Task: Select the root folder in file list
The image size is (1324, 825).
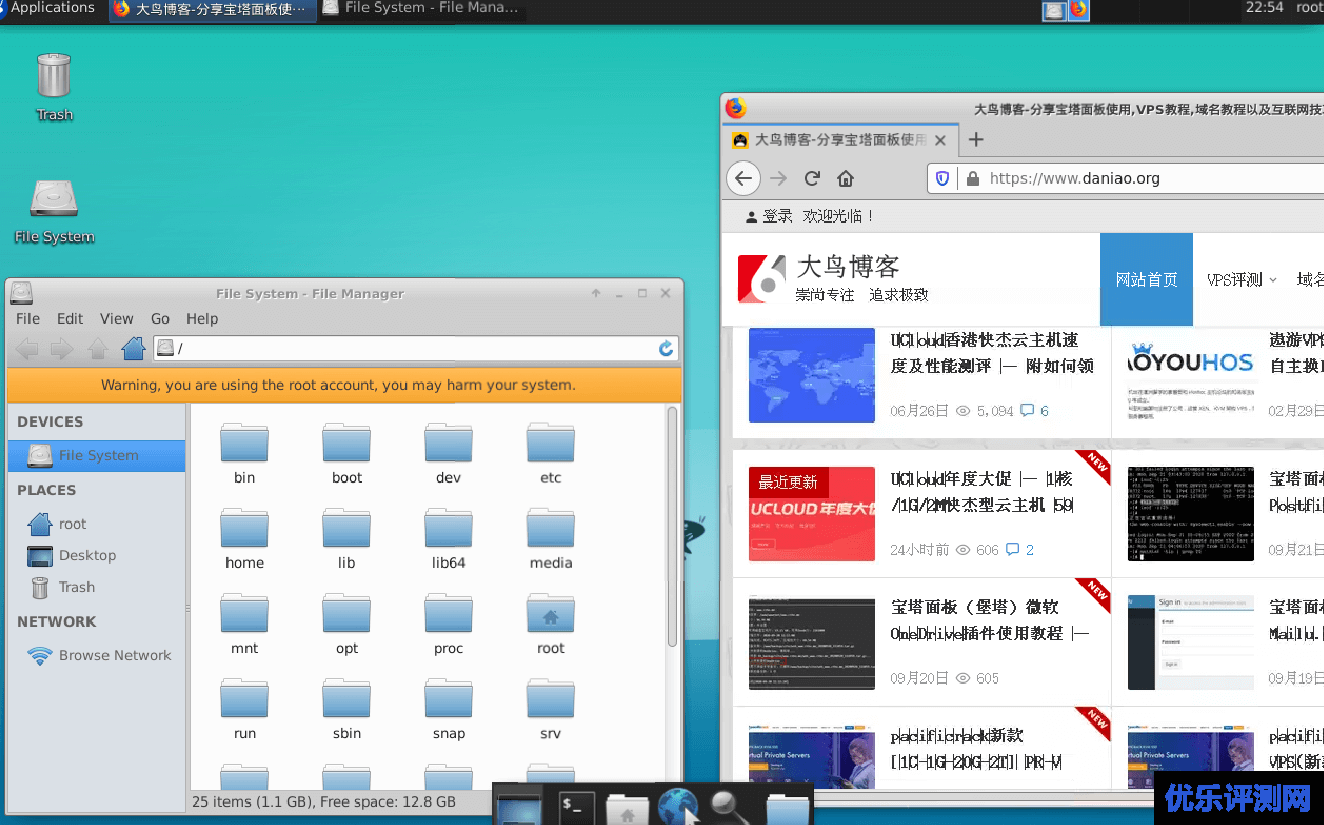Action: (551, 624)
